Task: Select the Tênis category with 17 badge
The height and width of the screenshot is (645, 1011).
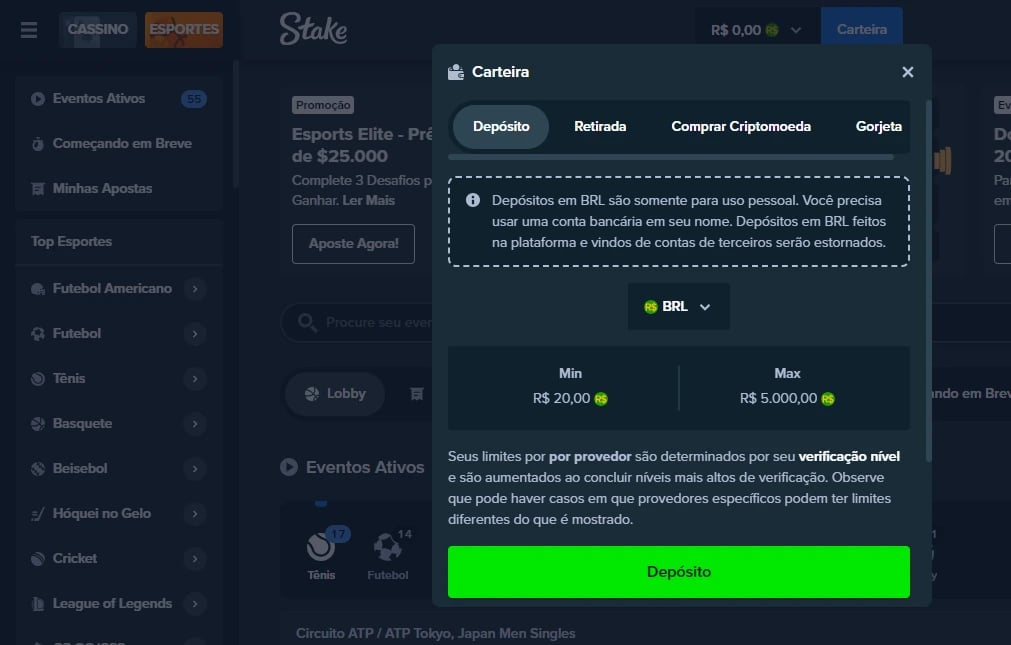Action: pyautogui.click(x=321, y=553)
